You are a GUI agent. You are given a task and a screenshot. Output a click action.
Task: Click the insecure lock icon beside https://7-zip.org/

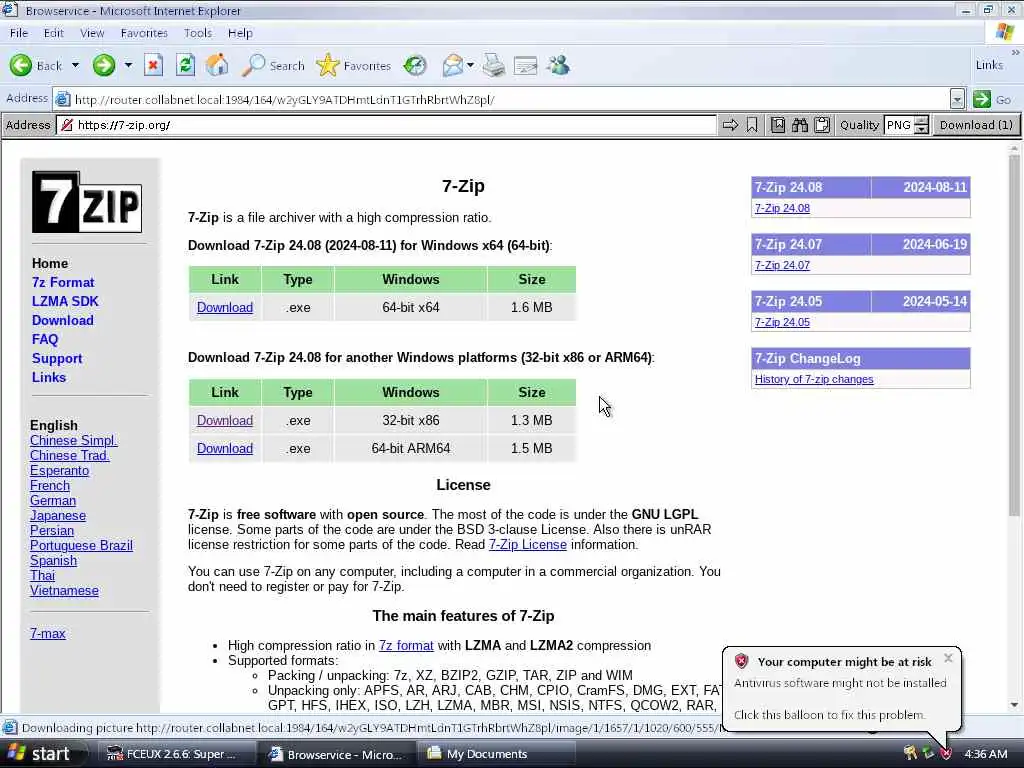[x=67, y=125]
